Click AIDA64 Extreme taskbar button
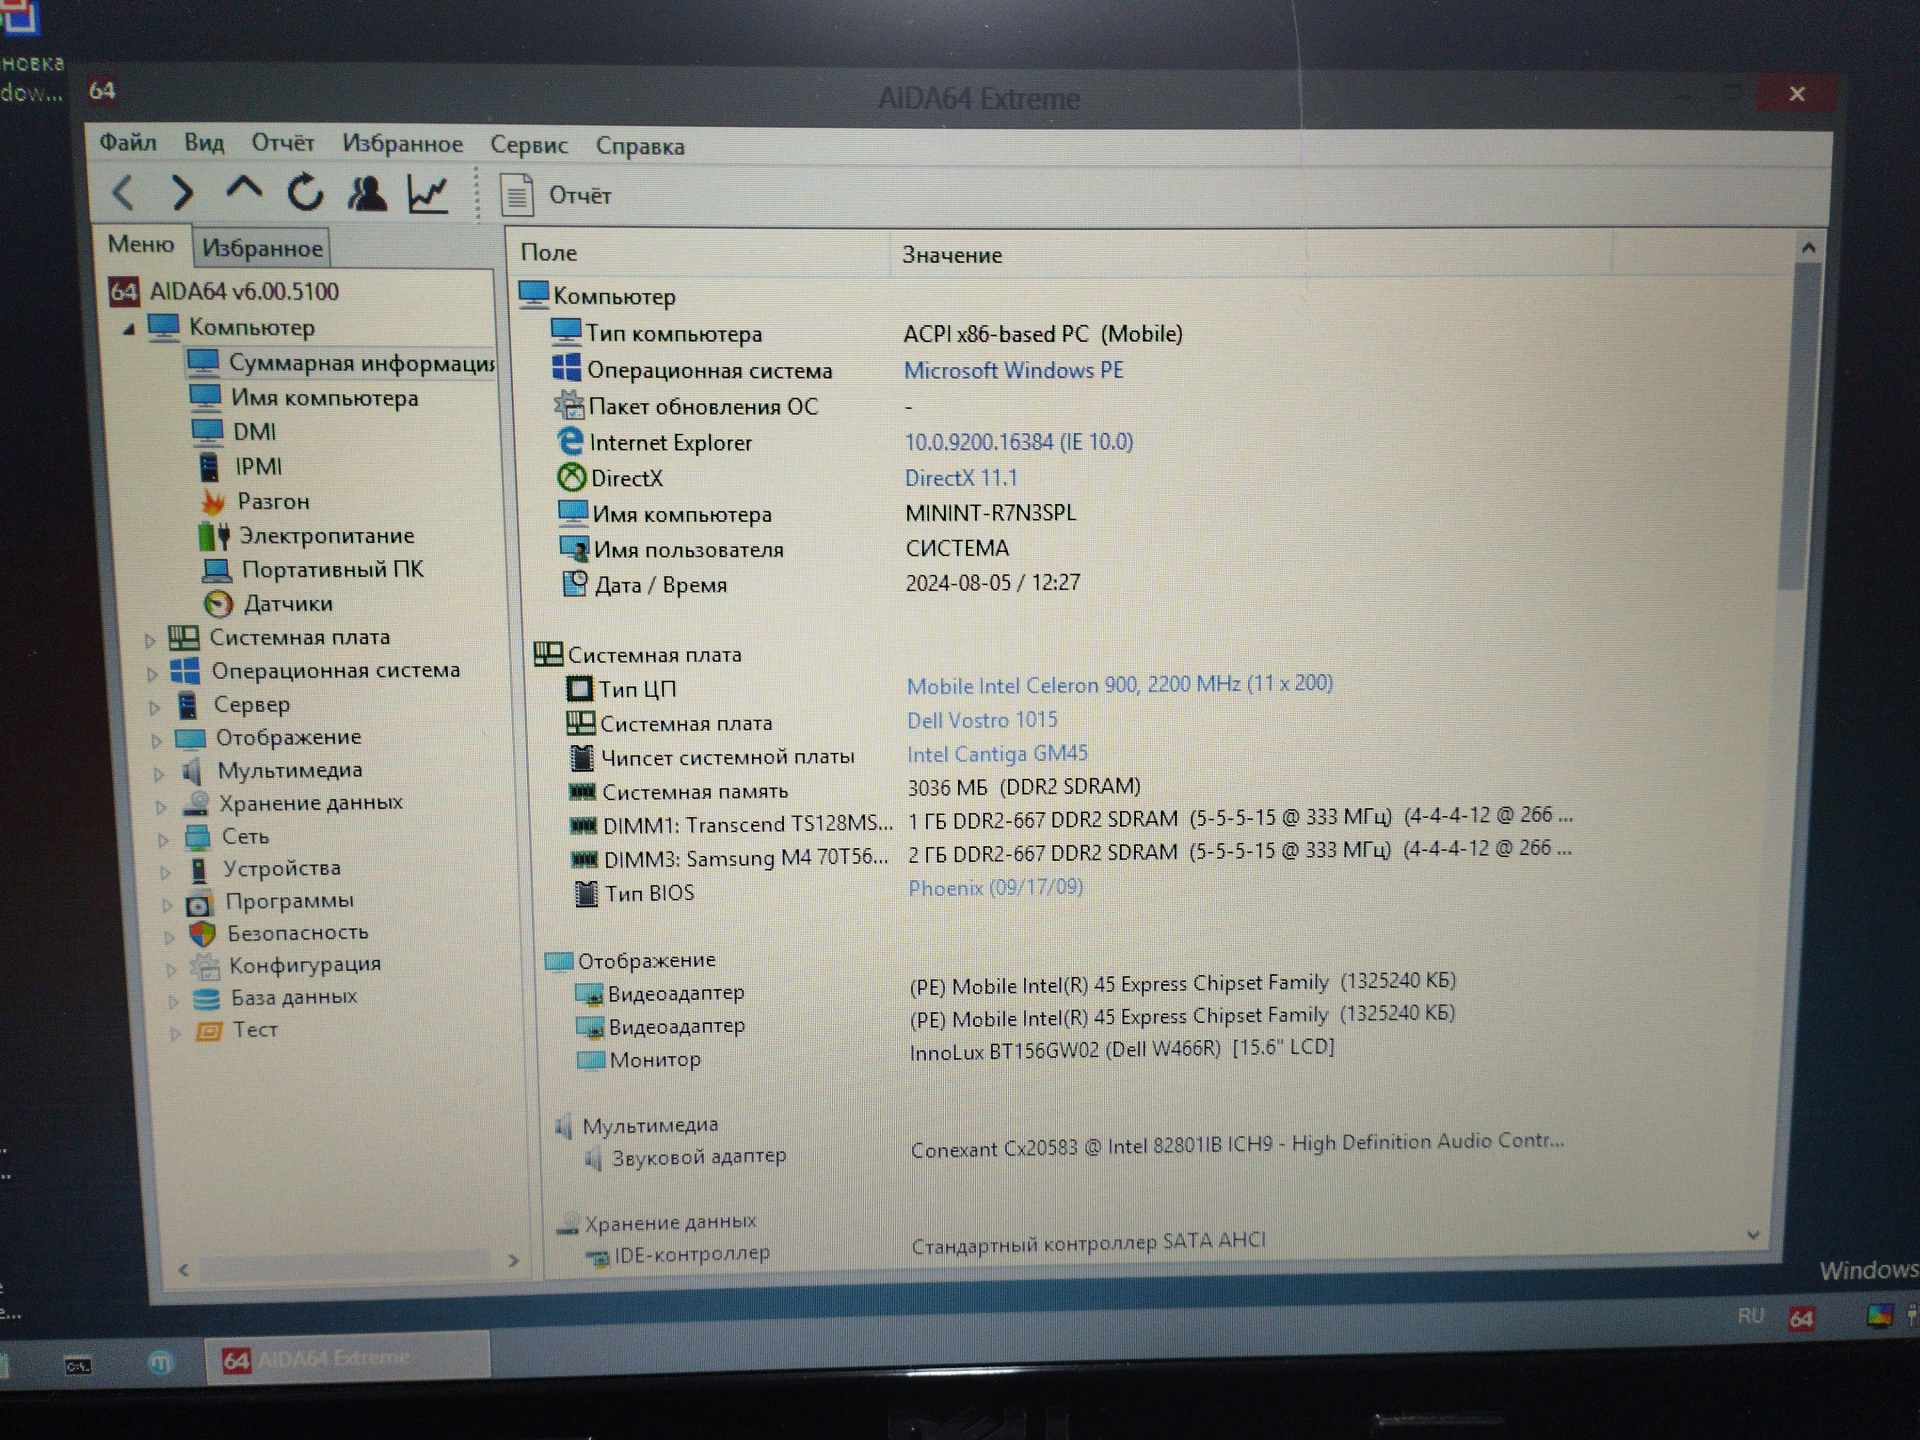 346,1359
